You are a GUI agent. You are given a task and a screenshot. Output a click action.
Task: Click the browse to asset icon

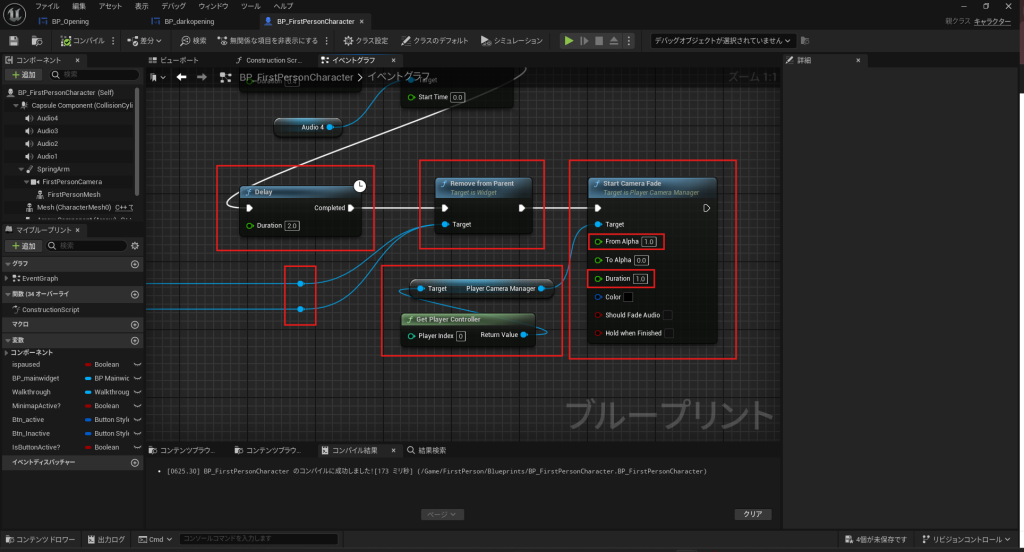(37, 41)
